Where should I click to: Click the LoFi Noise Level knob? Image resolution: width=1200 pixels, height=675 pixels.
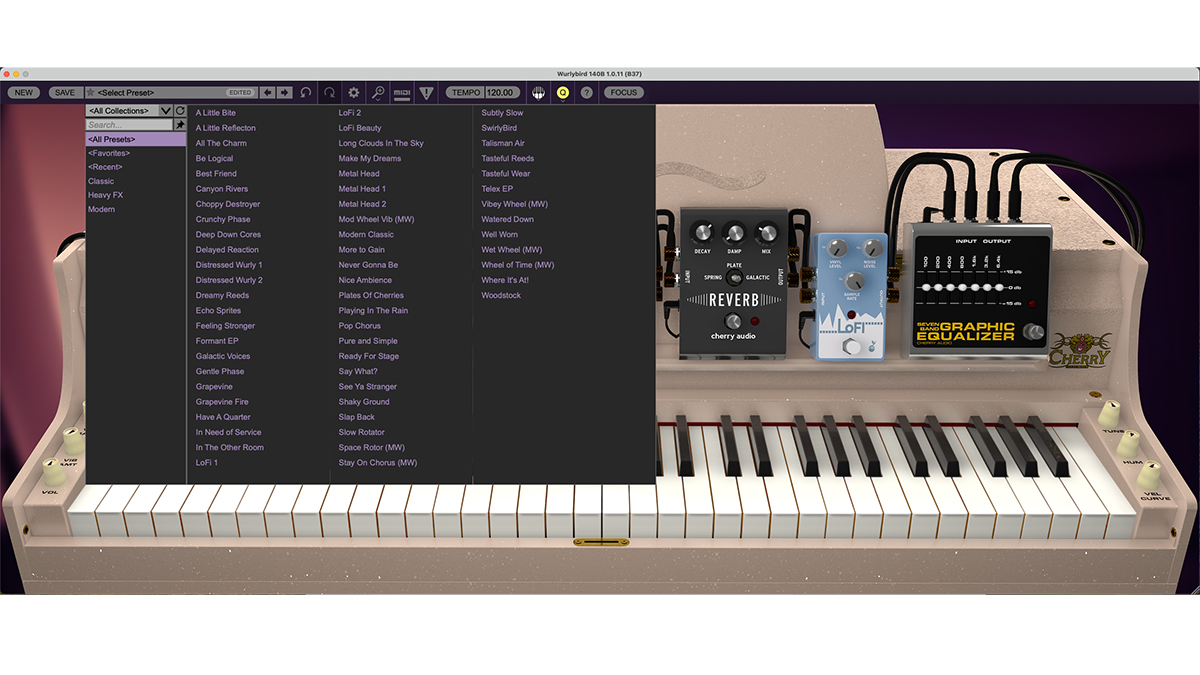(x=872, y=248)
